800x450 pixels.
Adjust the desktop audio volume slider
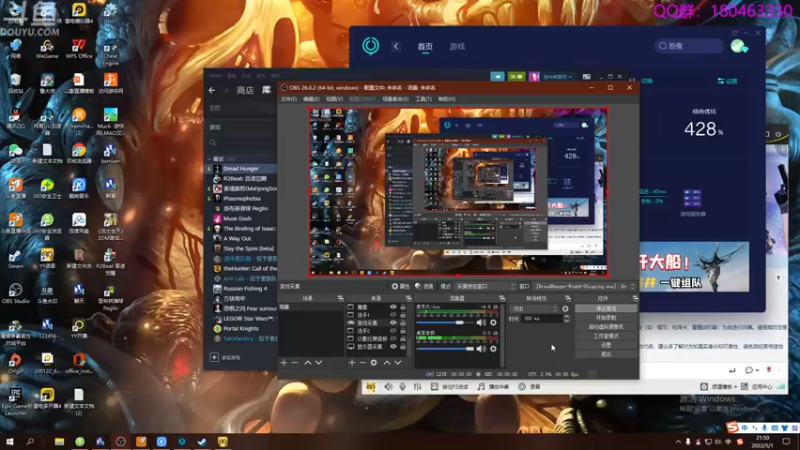pos(445,348)
